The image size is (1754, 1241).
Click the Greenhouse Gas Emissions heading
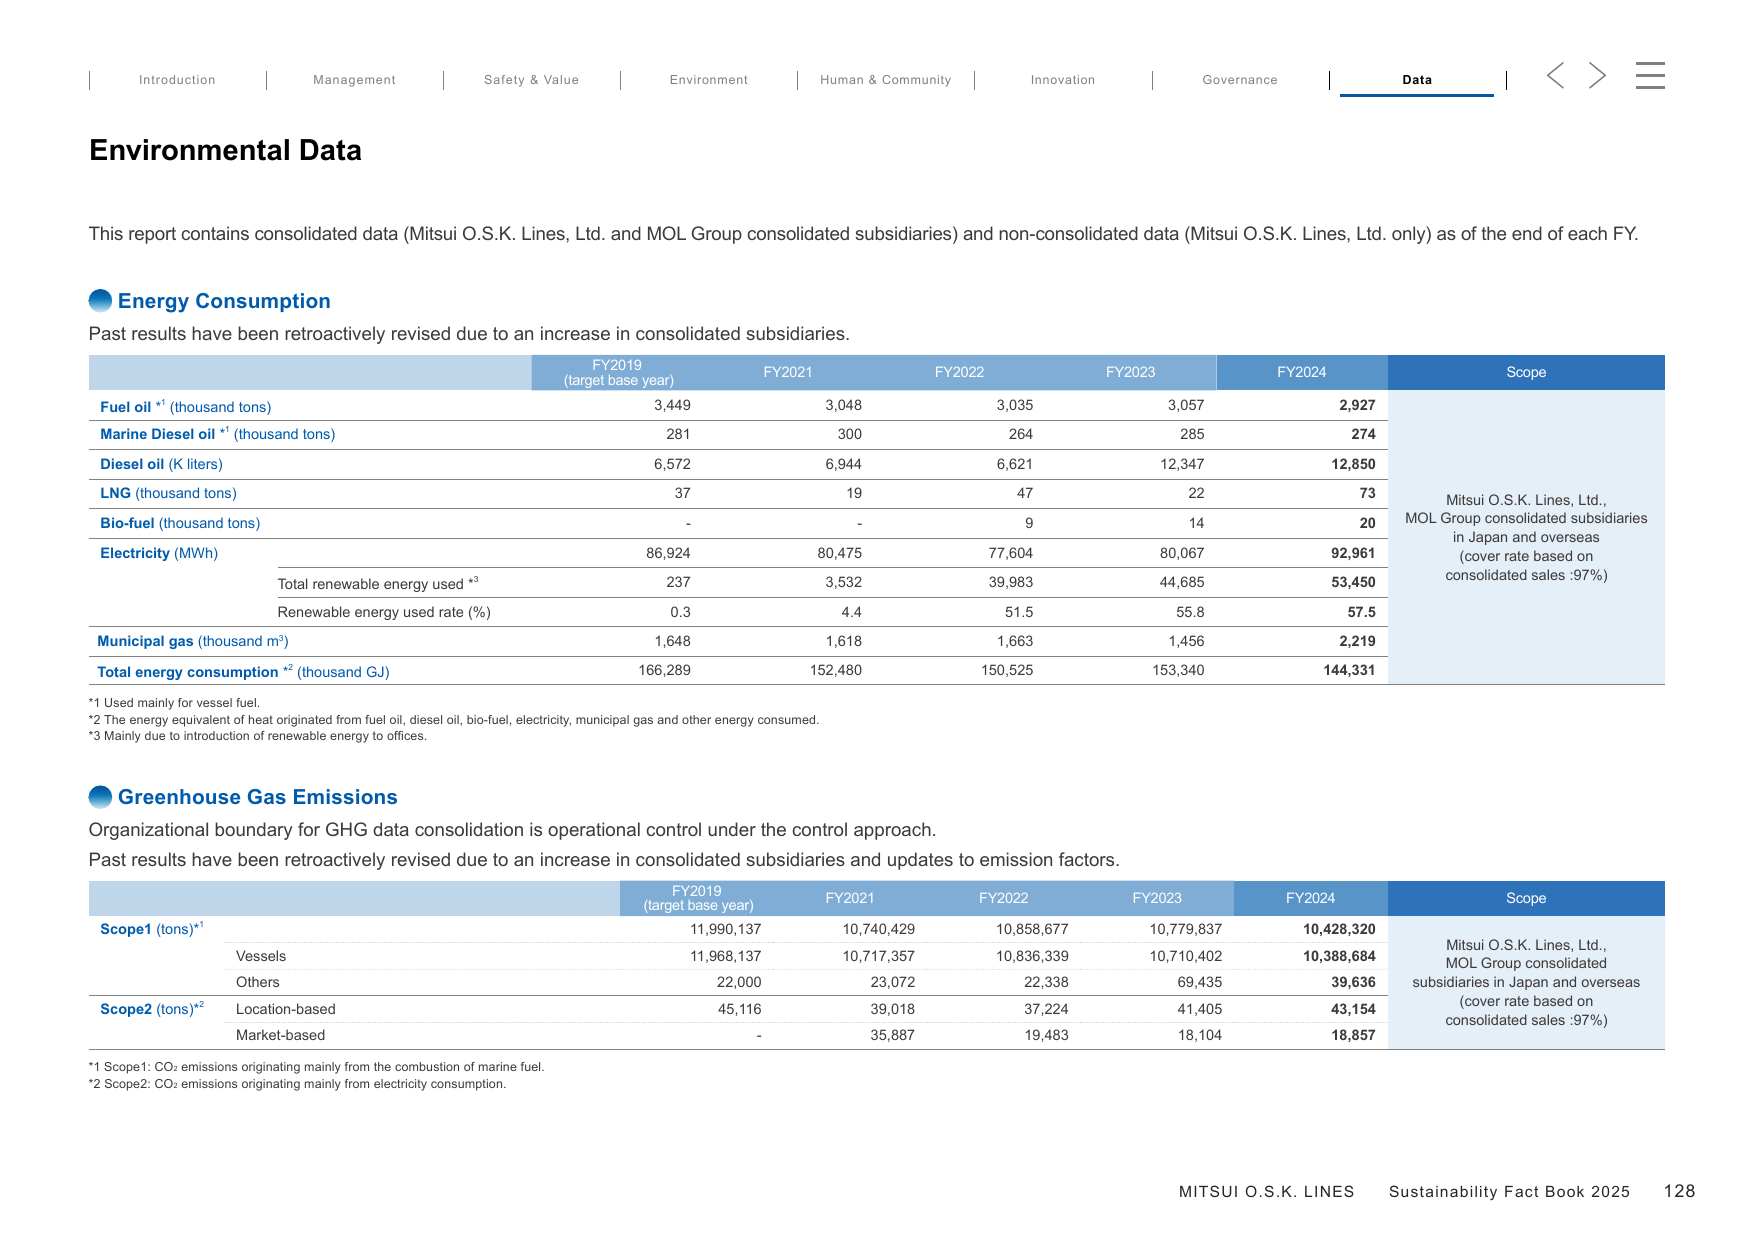[258, 797]
